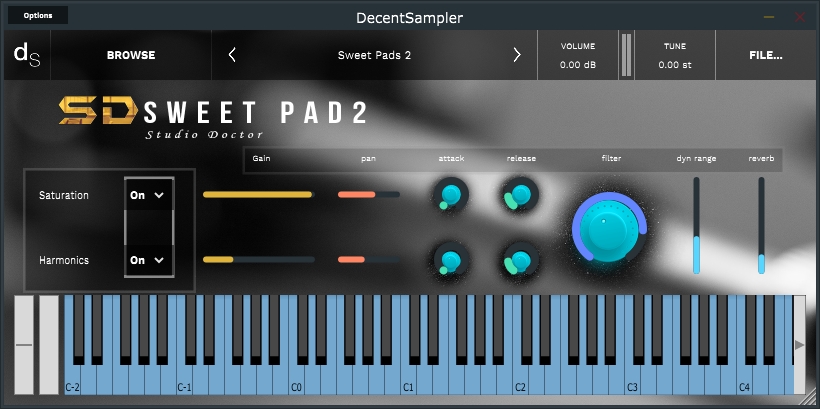Click the dyn range column header
Screen dimensions: 820x409
[x=696, y=158]
